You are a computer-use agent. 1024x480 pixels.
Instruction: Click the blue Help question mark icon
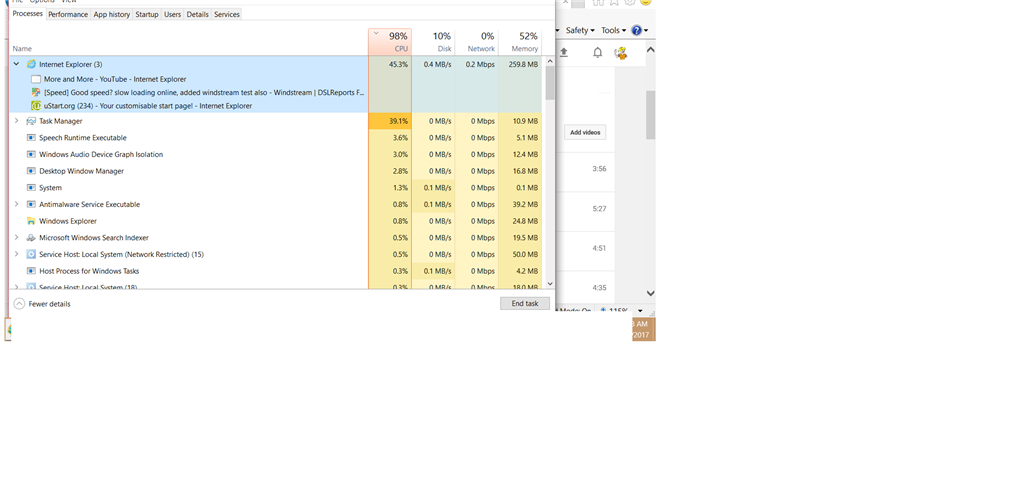tap(637, 30)
